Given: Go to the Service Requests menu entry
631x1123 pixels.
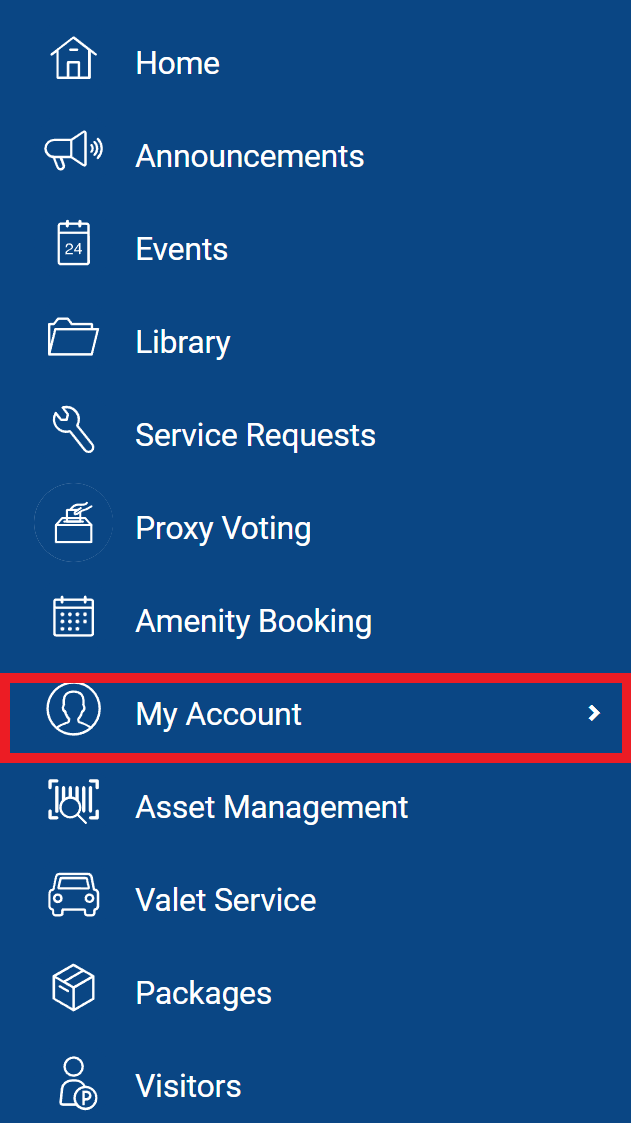Looking at the screenshot, I should click(255, 435).
